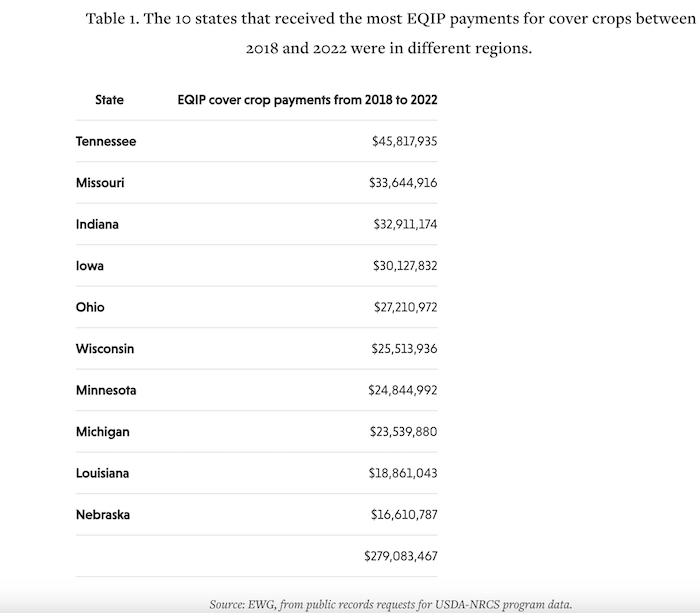Click Tennessee's $45,817,935 payment value
The image size is (700, 613).
(404, 142)
